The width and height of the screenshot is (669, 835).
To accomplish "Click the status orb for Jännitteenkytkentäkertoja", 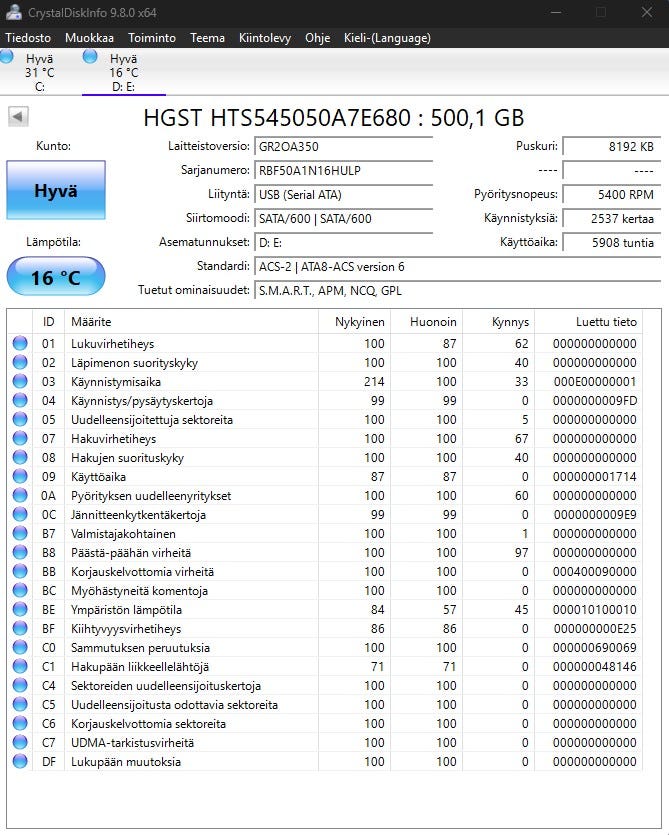I will coord(20,514).
